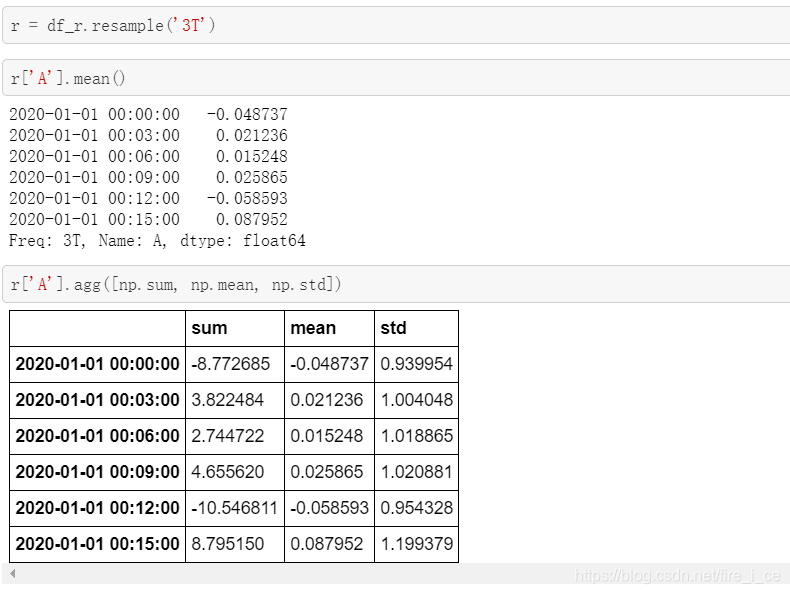
Task: Click plain-text output line 2020-01-01 00:03:00 0.021236
Action: click(x=148, y=136)
